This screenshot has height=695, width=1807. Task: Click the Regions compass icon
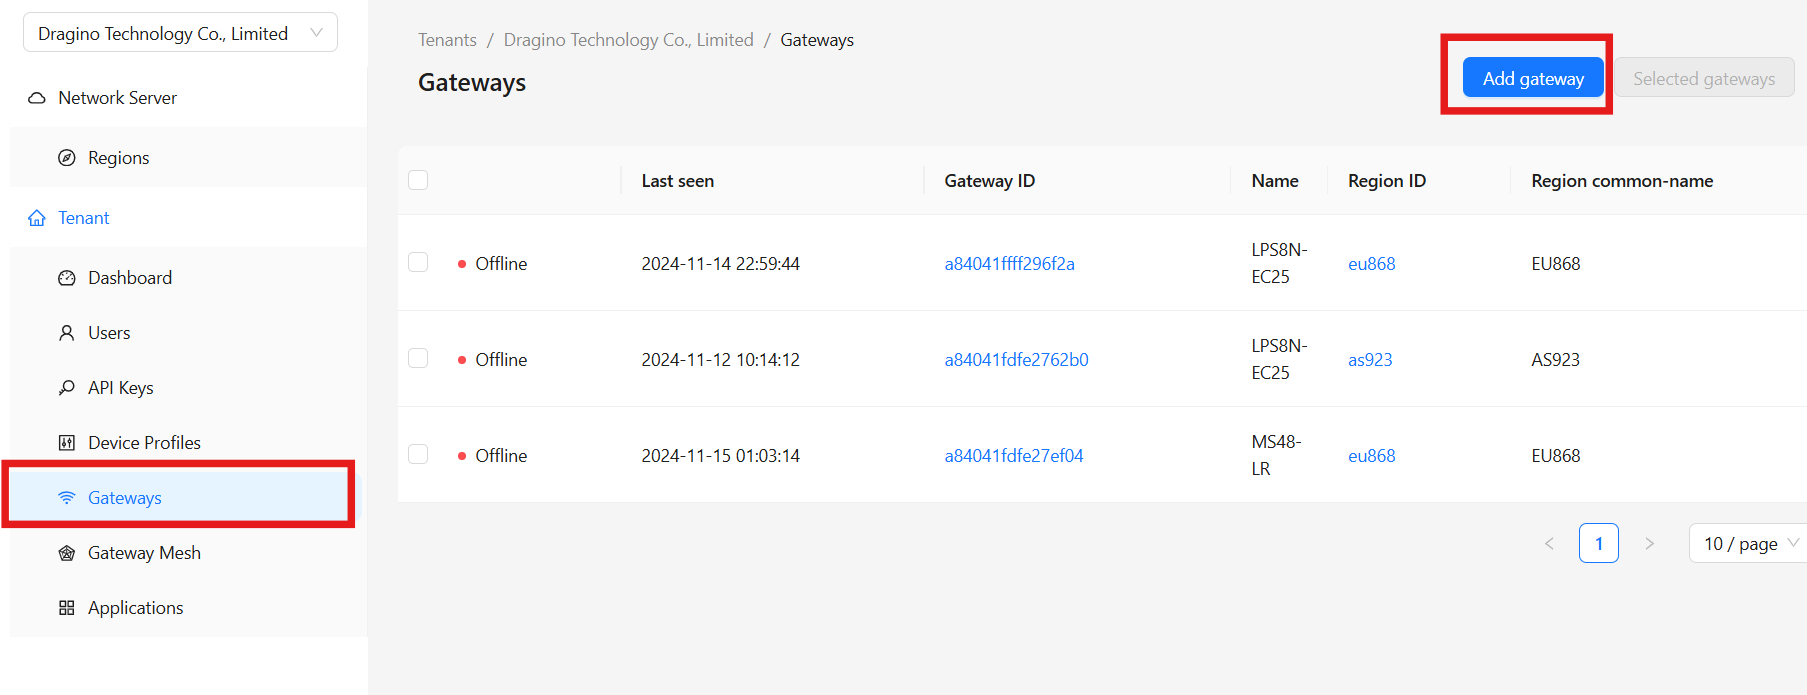tap(67, 158)
